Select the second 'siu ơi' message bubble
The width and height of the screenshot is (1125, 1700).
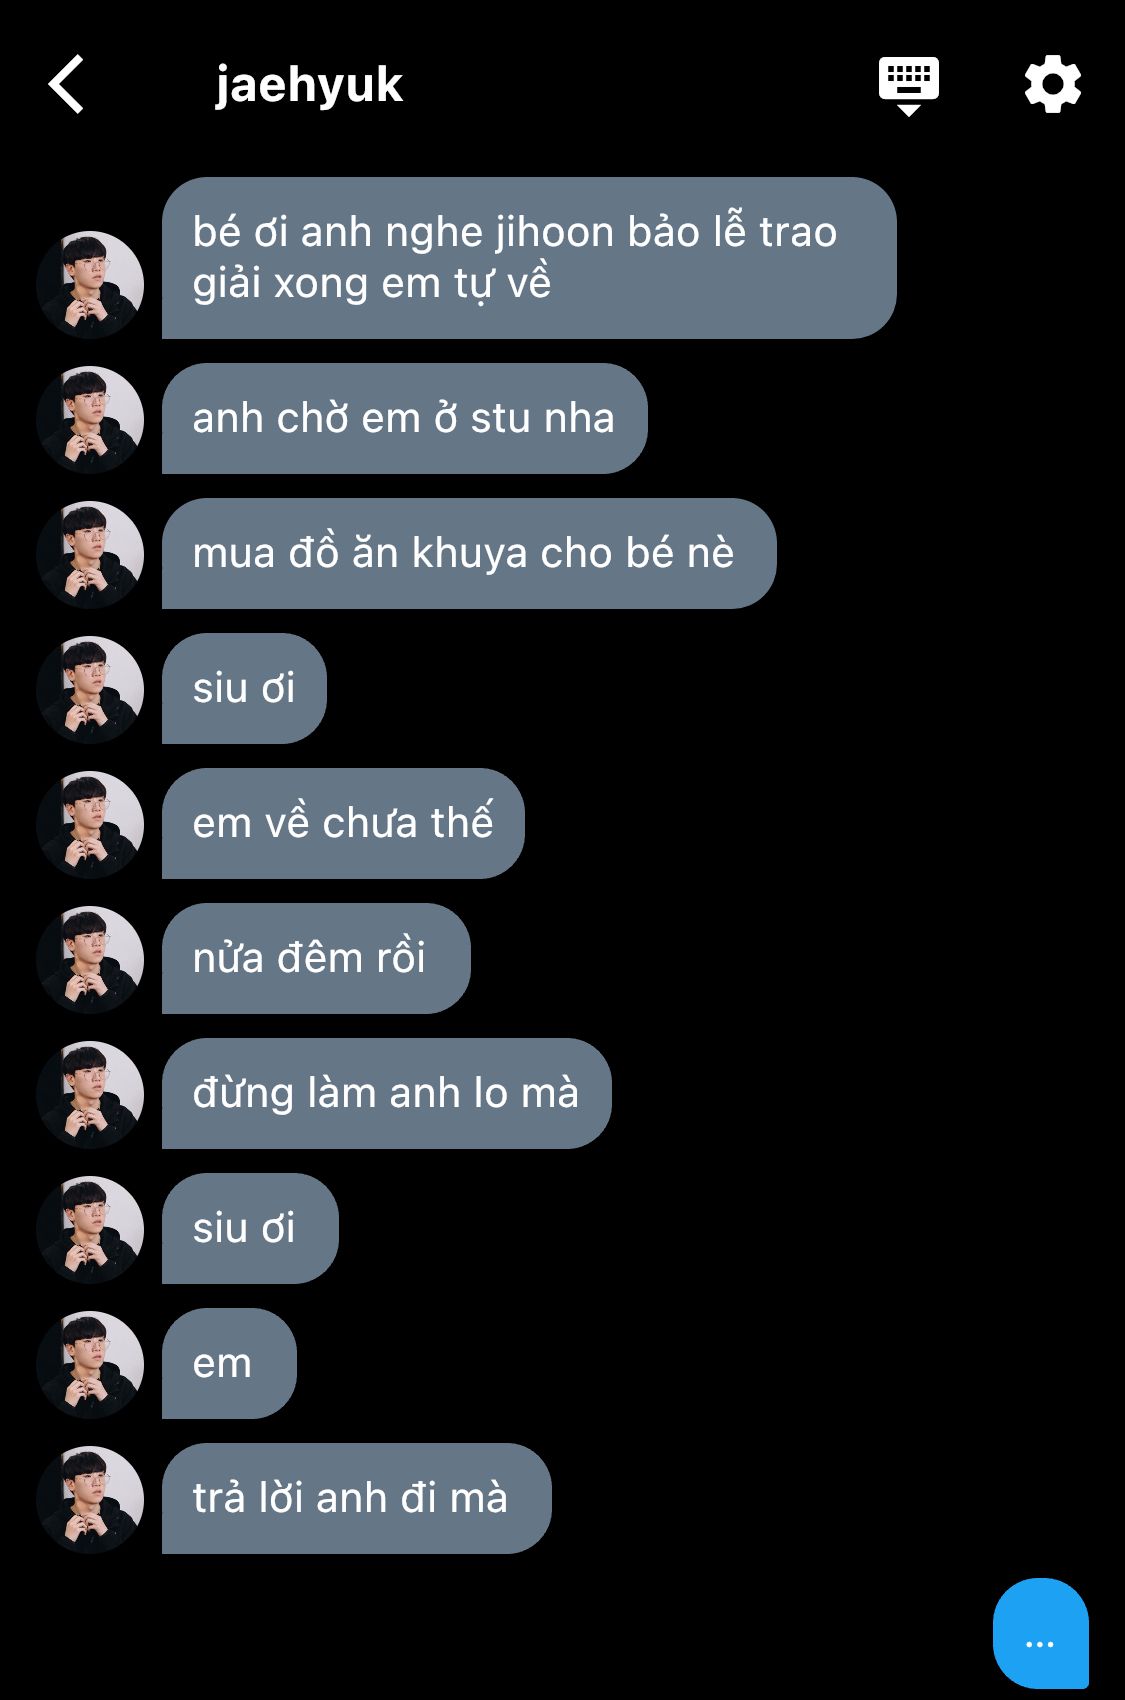coord(250,1228)
